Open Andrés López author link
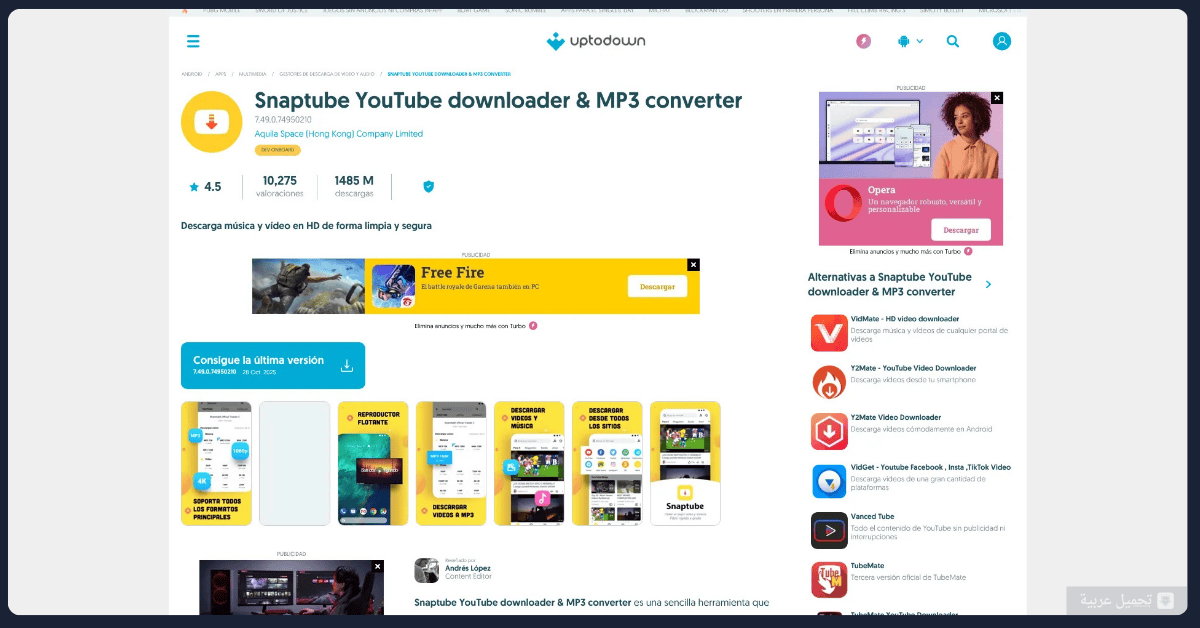 467,568
